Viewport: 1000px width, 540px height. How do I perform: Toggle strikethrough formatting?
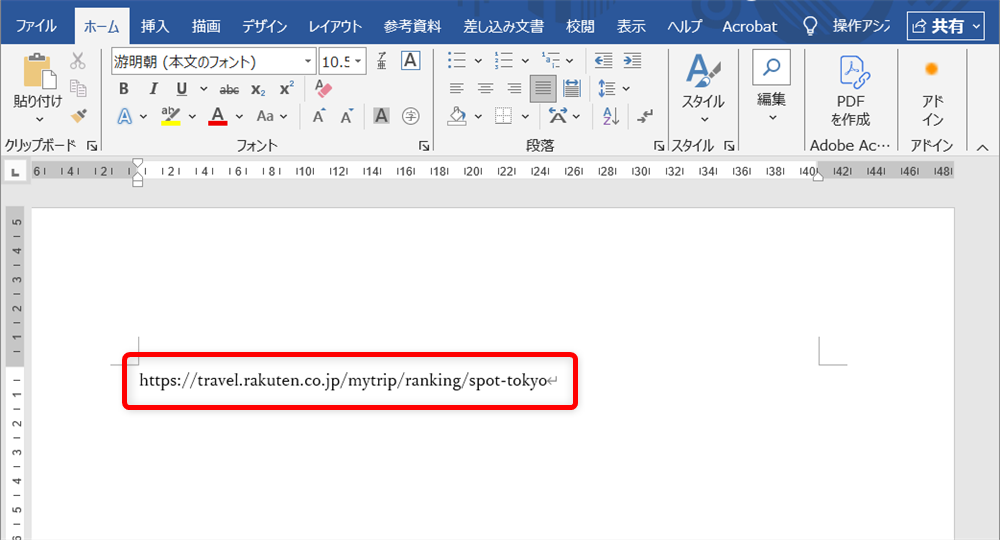(x=229, y=89)
